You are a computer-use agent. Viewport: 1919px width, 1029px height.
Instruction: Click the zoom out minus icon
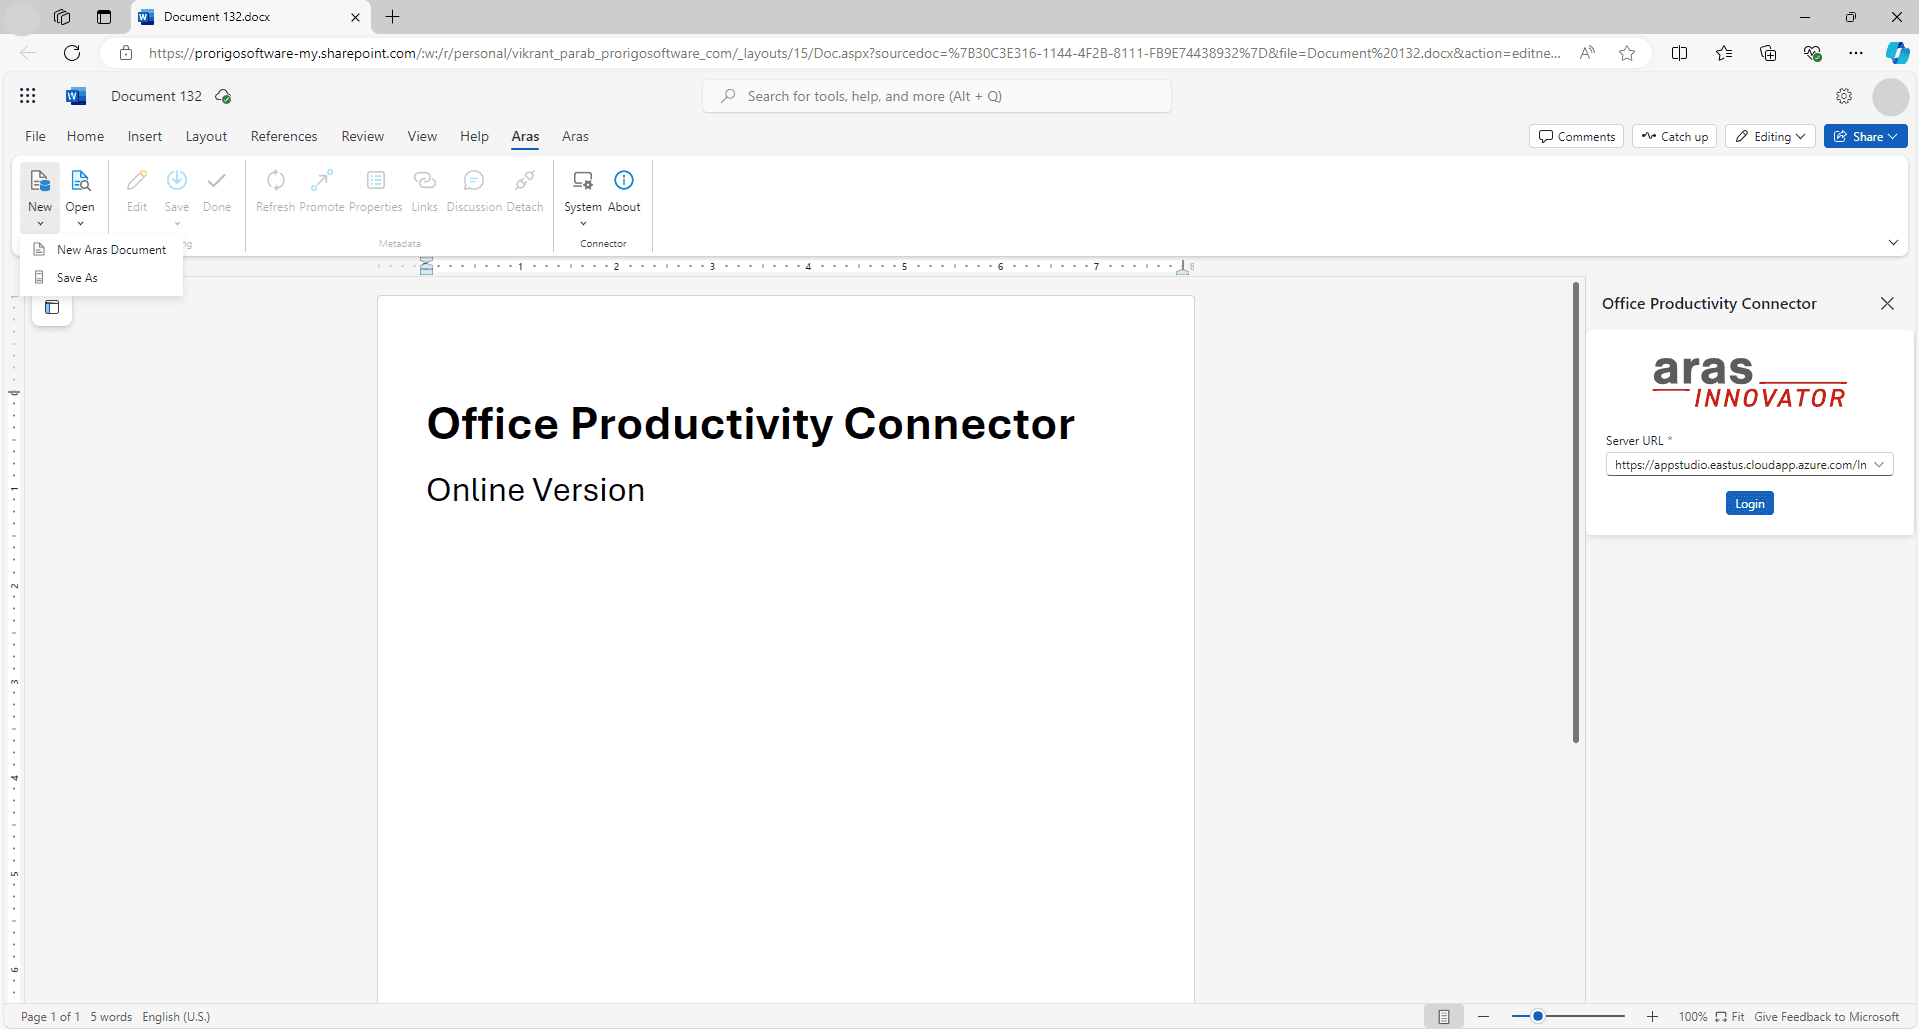click(x=1484, y=1016)
